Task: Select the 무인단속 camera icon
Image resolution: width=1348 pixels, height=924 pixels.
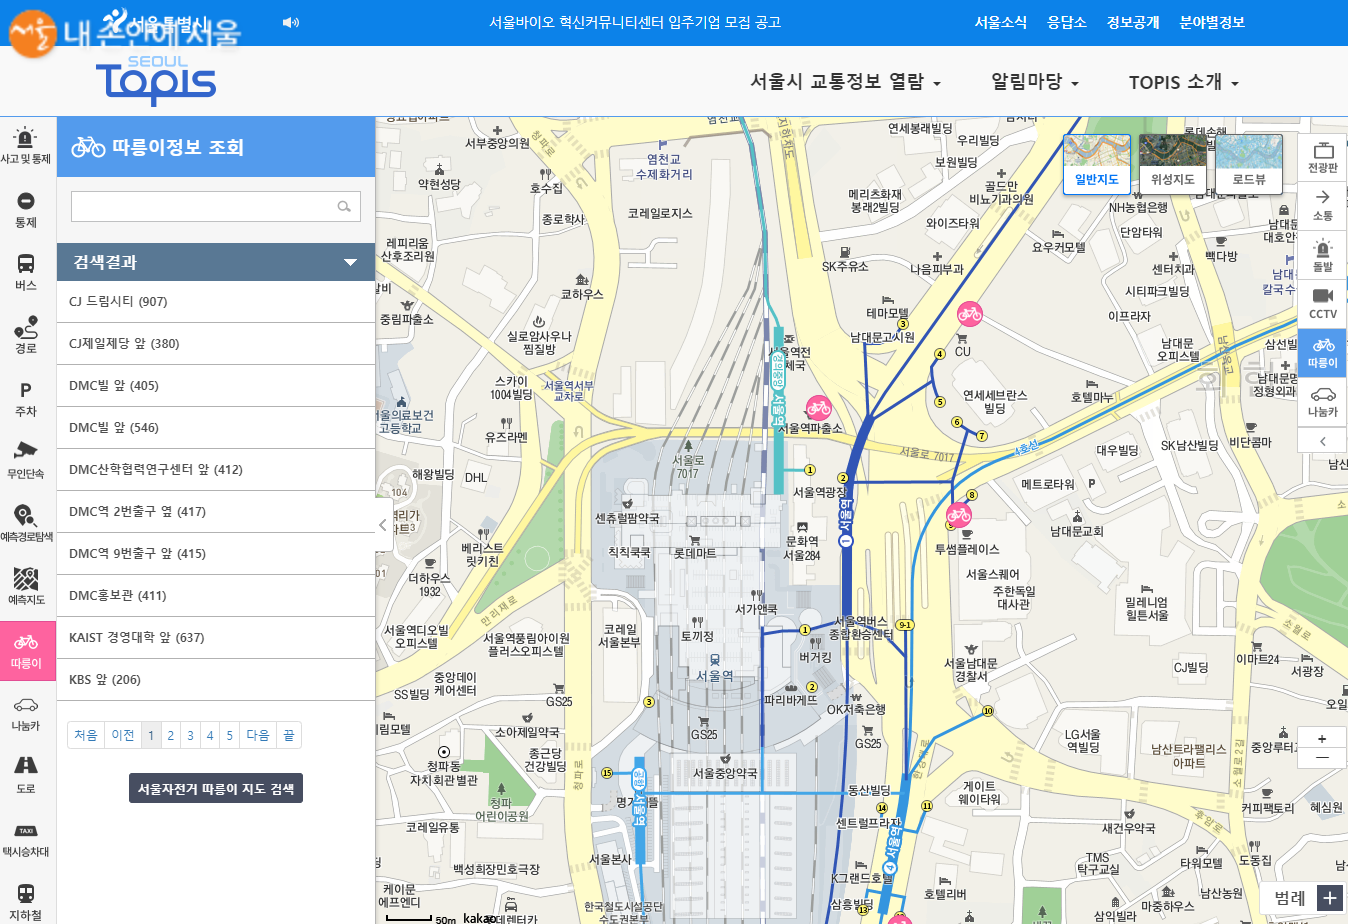Action: [25, 459]
